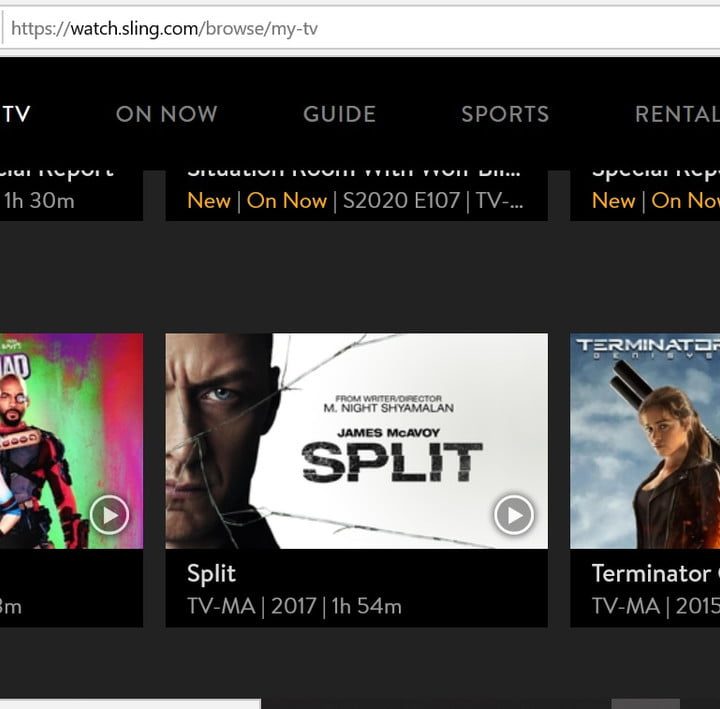Click On Now label beside S2020 E107
Image resolution: width=720 pixels, height=709 pixels.
point(287,201)
